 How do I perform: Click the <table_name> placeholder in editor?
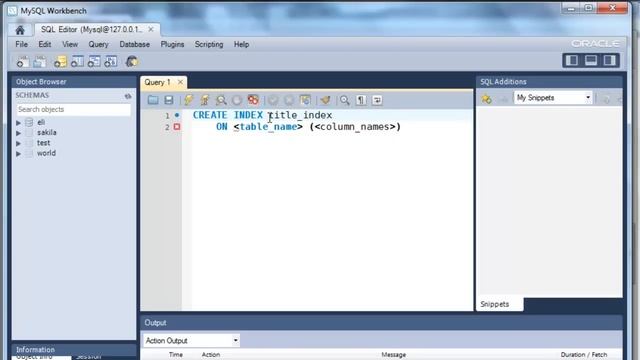point(268,127)
